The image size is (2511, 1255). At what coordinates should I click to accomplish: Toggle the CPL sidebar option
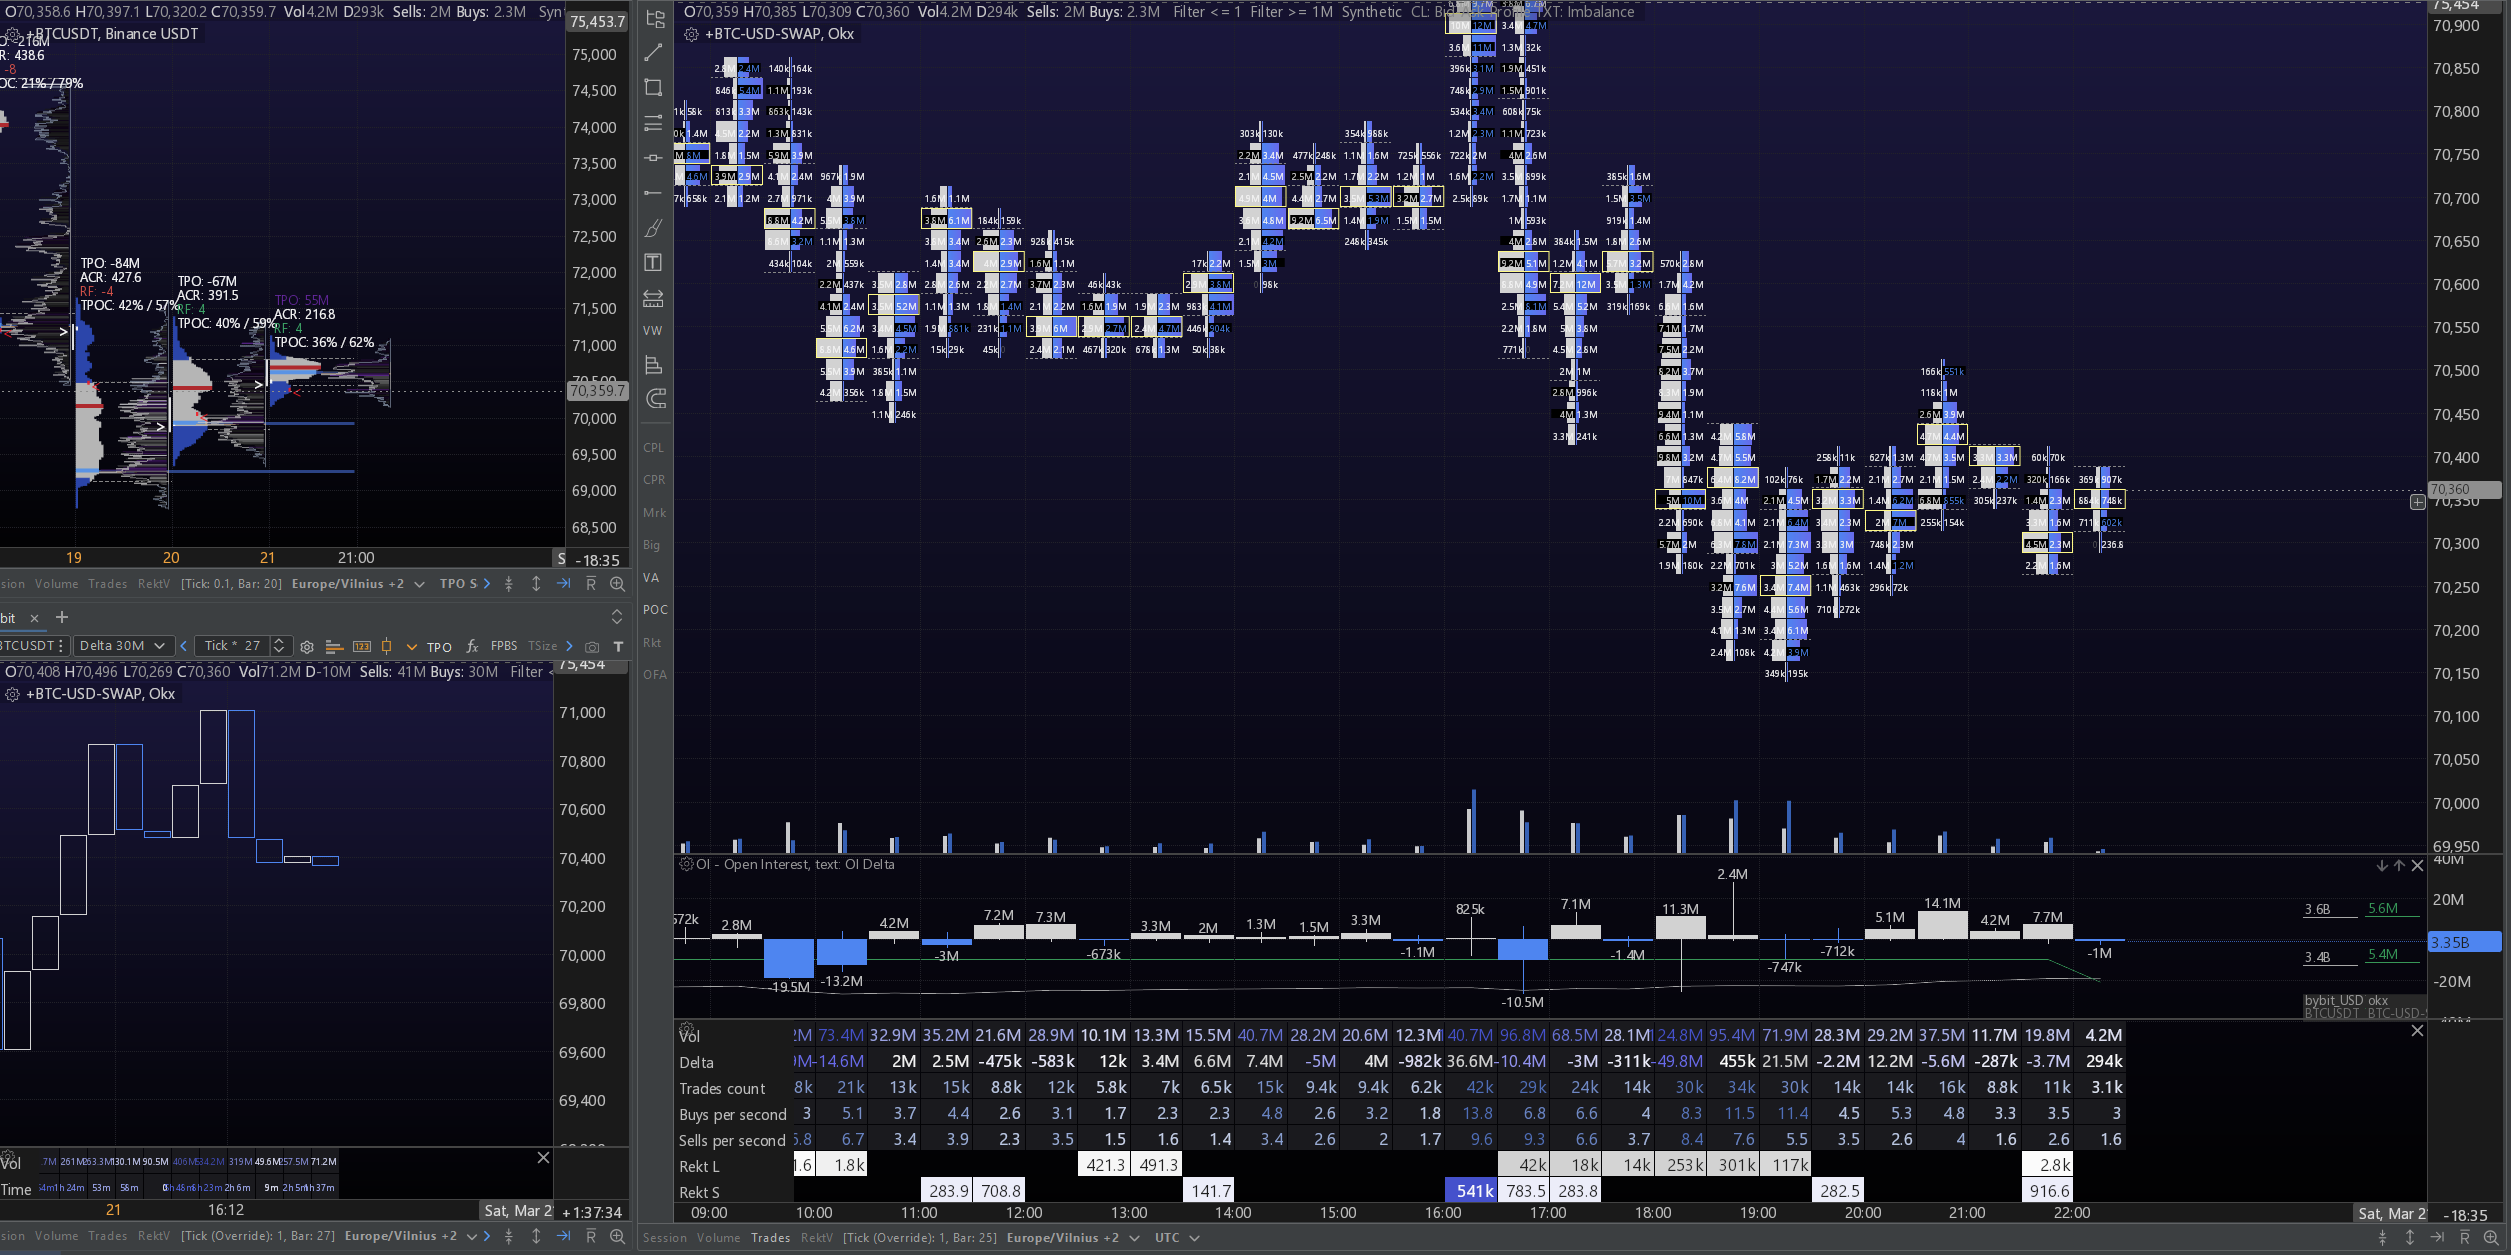click(x=654, y=447)
